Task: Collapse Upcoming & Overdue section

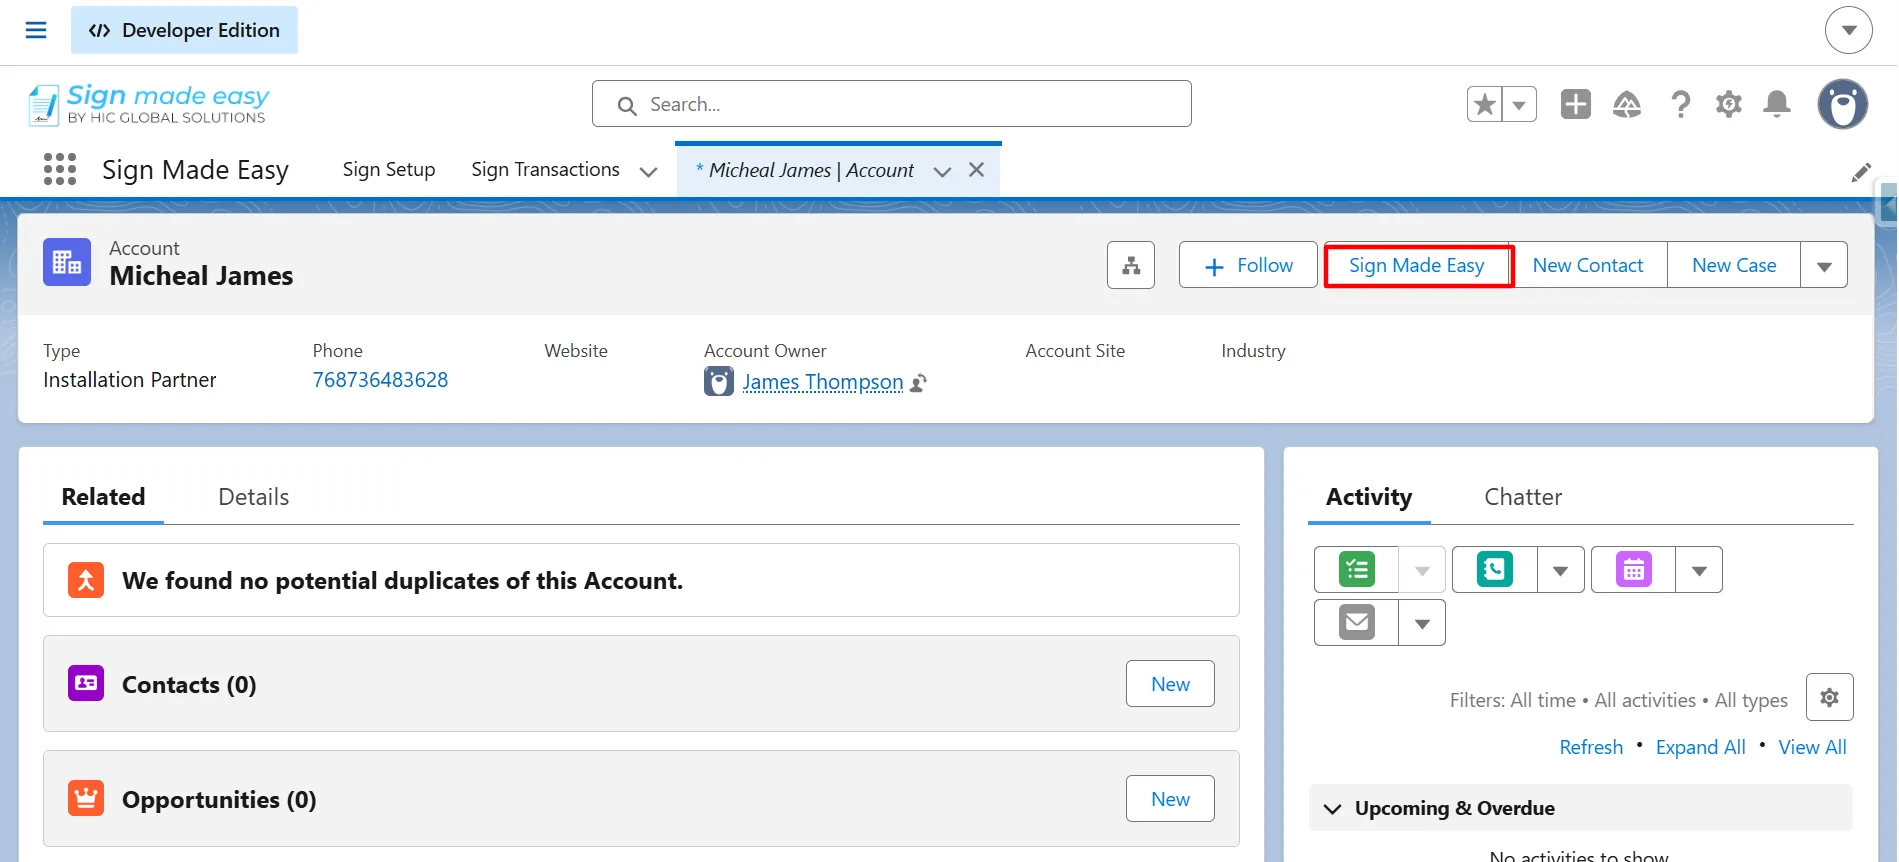Action: pos(1332,808)
